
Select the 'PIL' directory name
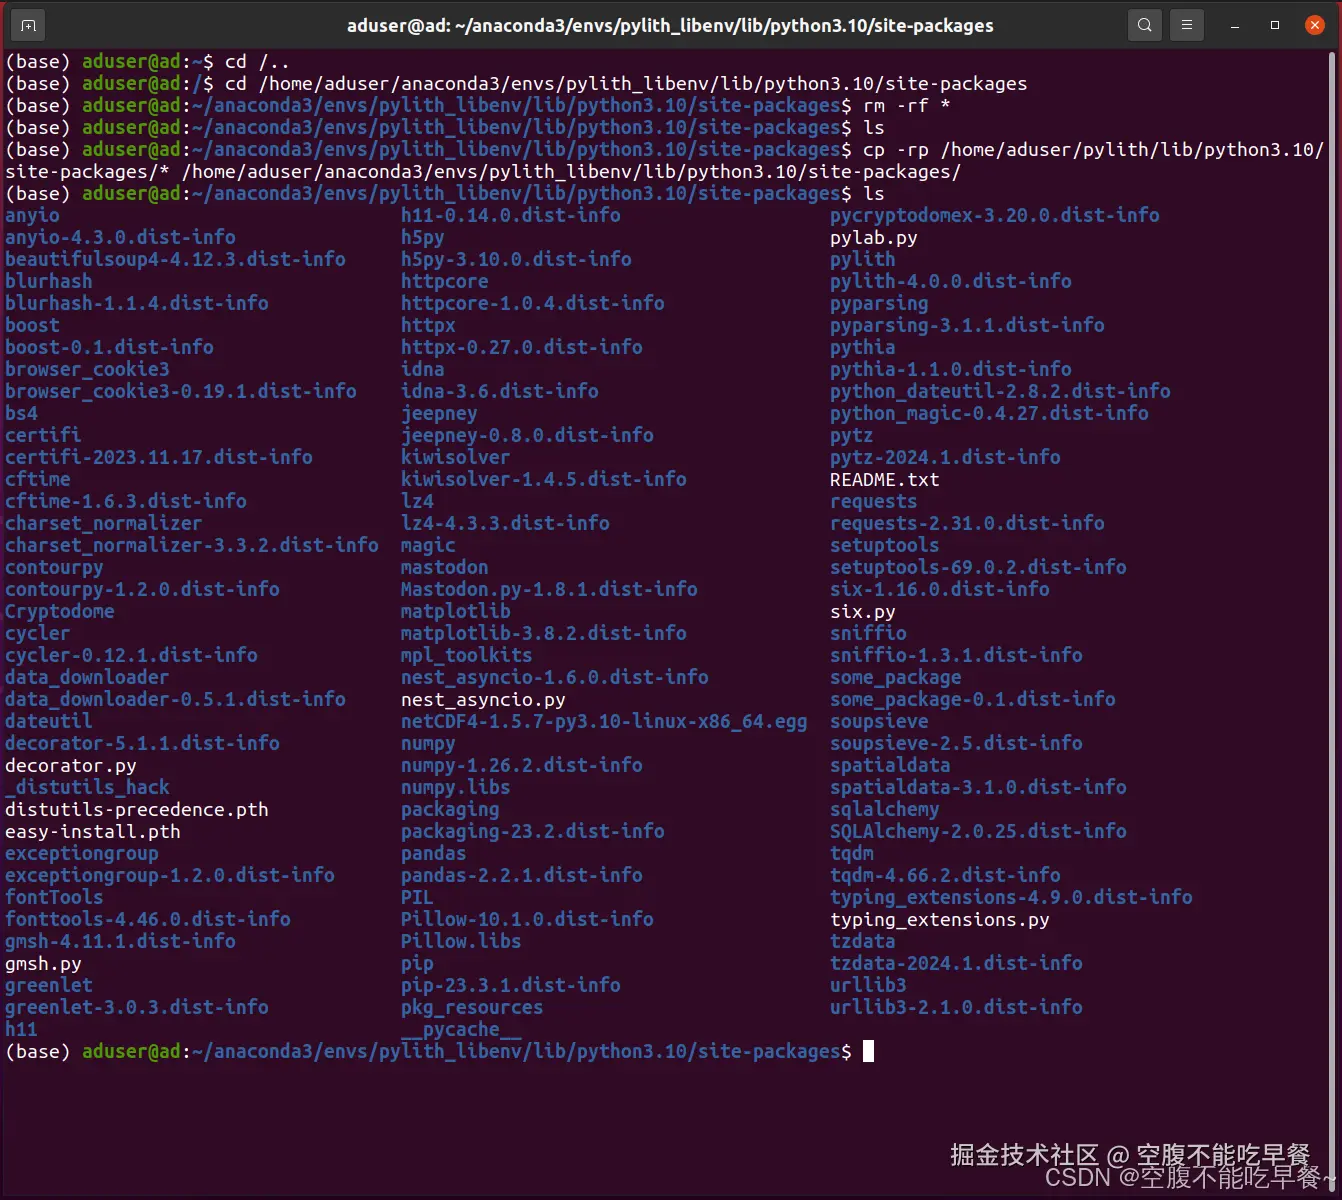pyautogui.click(x=417, y=897)
